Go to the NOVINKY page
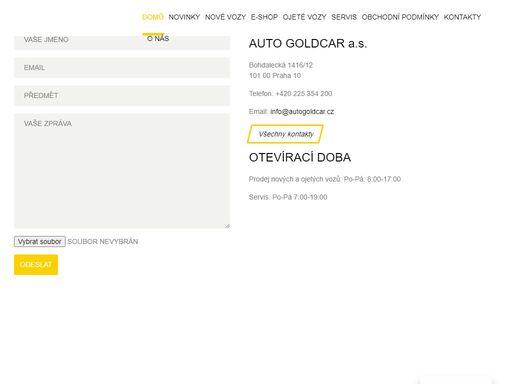The height and width of the screenshot is (384, 512). [x=184, y=17]
